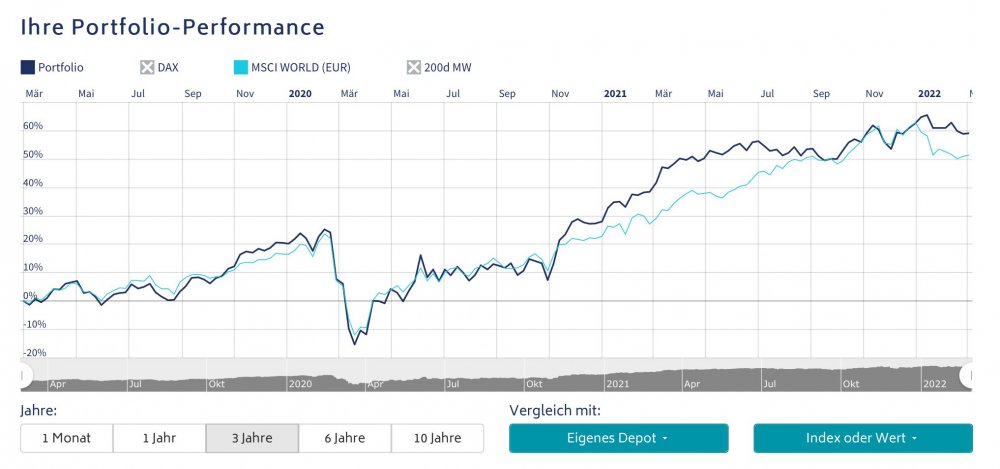Enable the DAX comparison checkbox
Image resolution: width=1000 pixels, height=469 pixels.
point(147,68)
